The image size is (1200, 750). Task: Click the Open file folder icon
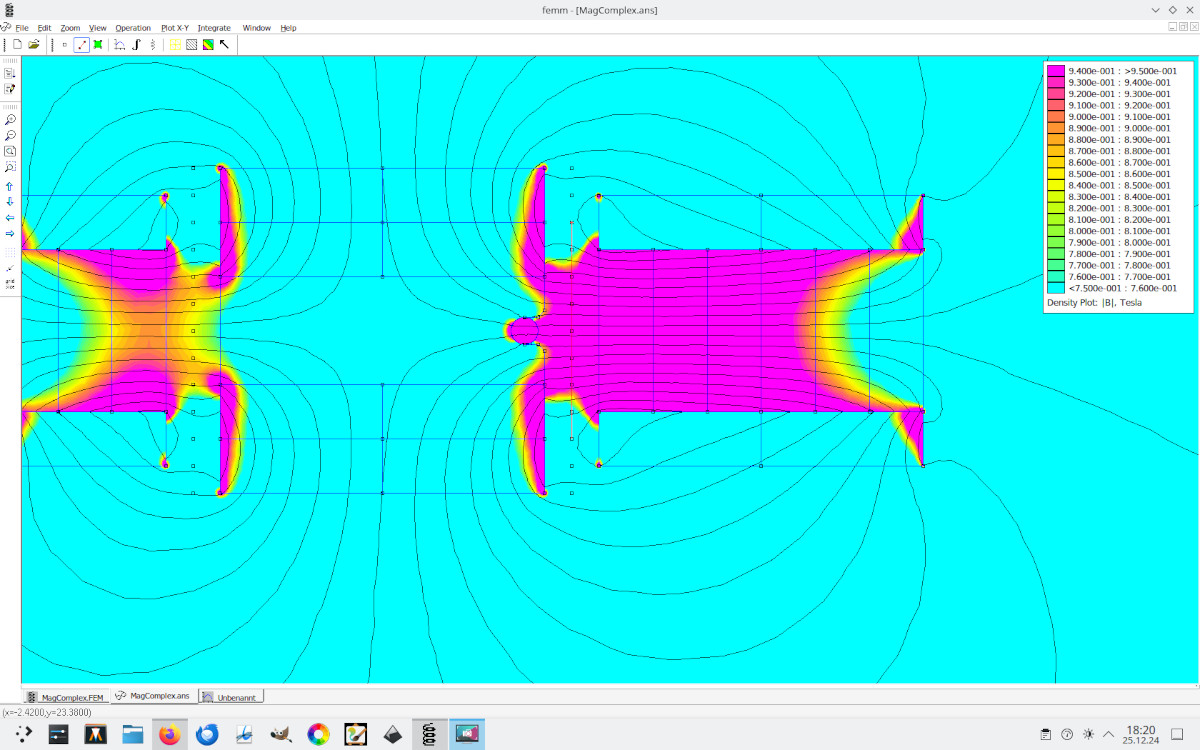pos(34,44)
